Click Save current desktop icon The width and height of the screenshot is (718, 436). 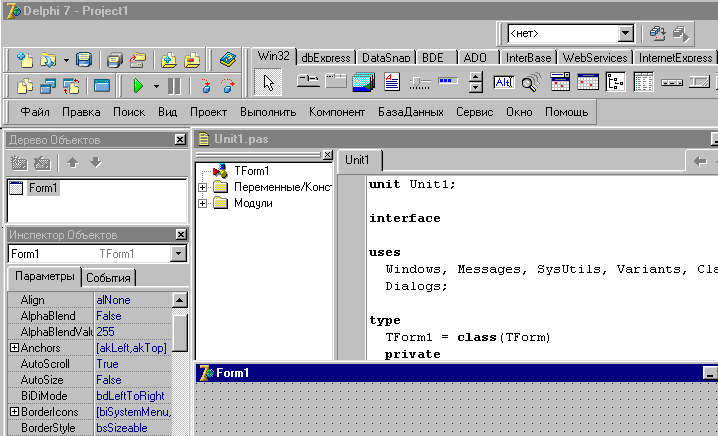coord(658,33)
